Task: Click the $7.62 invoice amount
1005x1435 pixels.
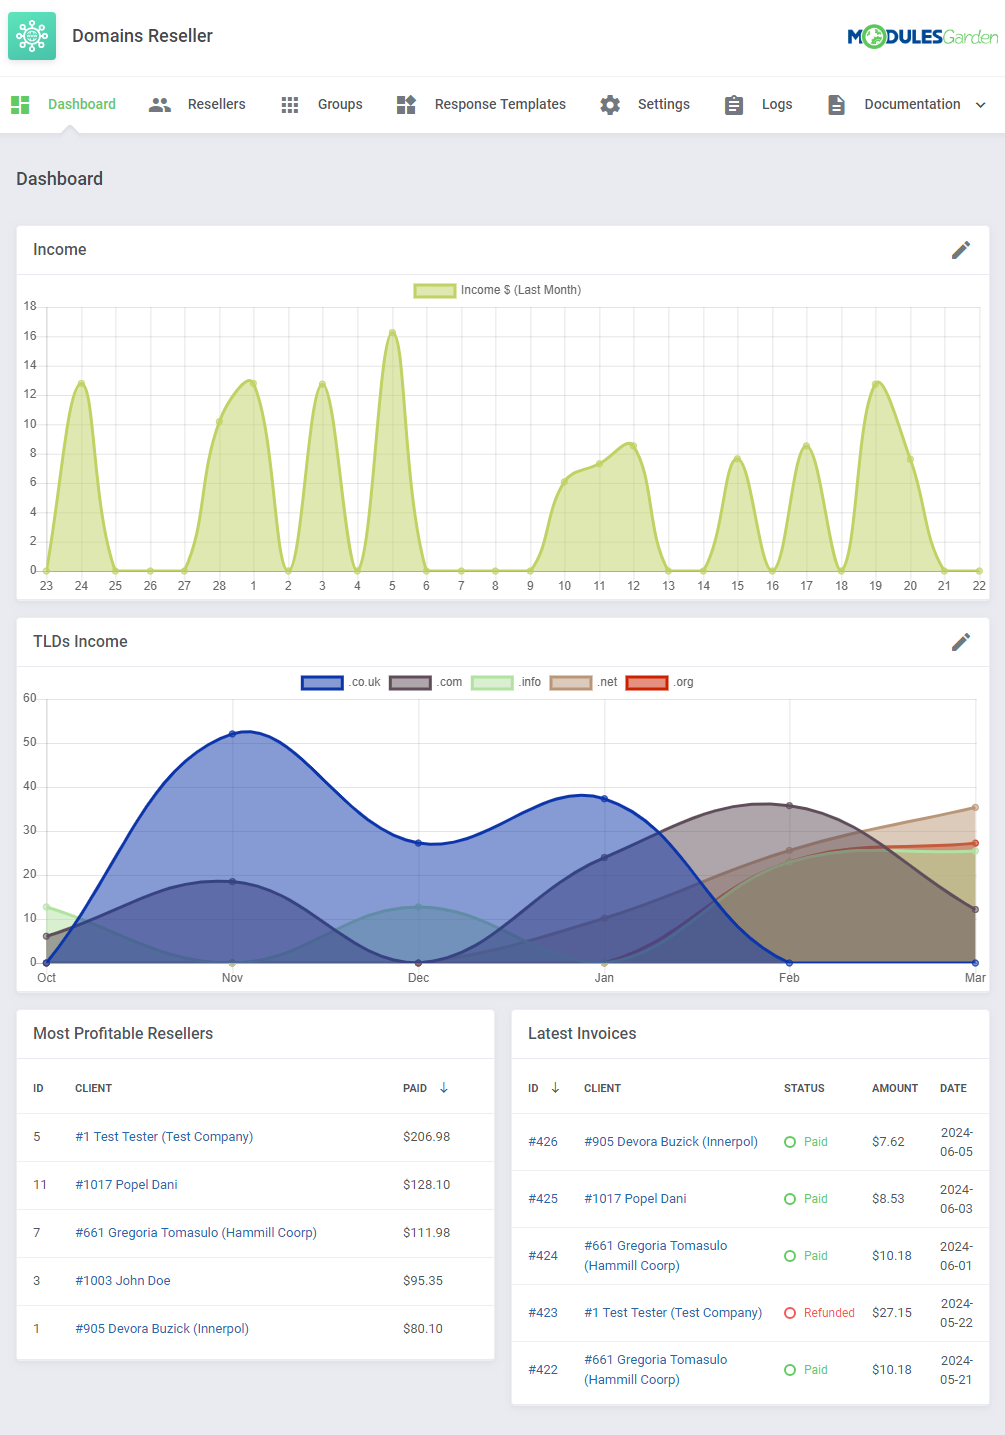Action: pyautogui.click(x=888, y=1142)
